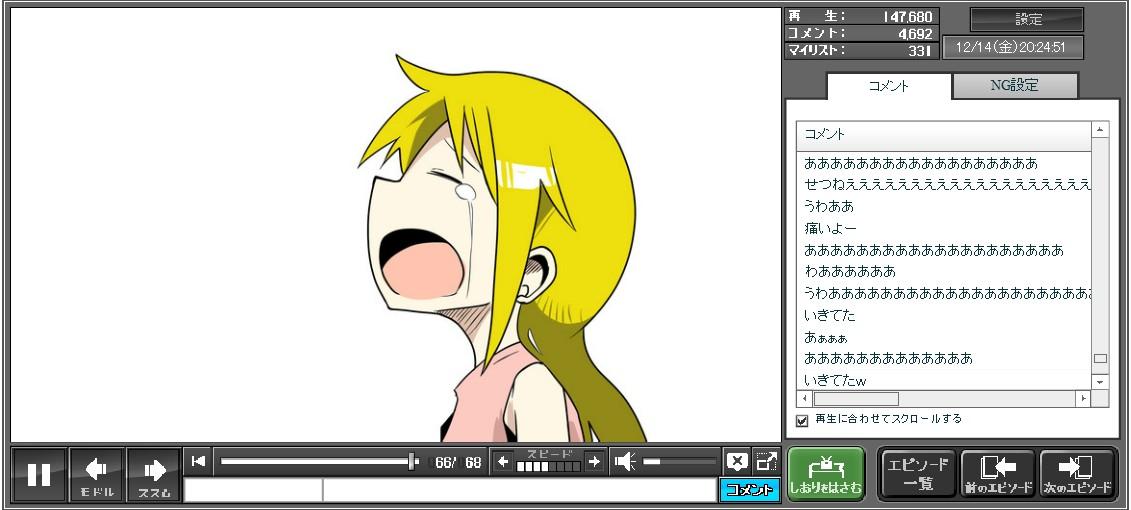Toggle fullscreen mode icon
Viewport: 1131px width, 510px height.
point(766,461)
